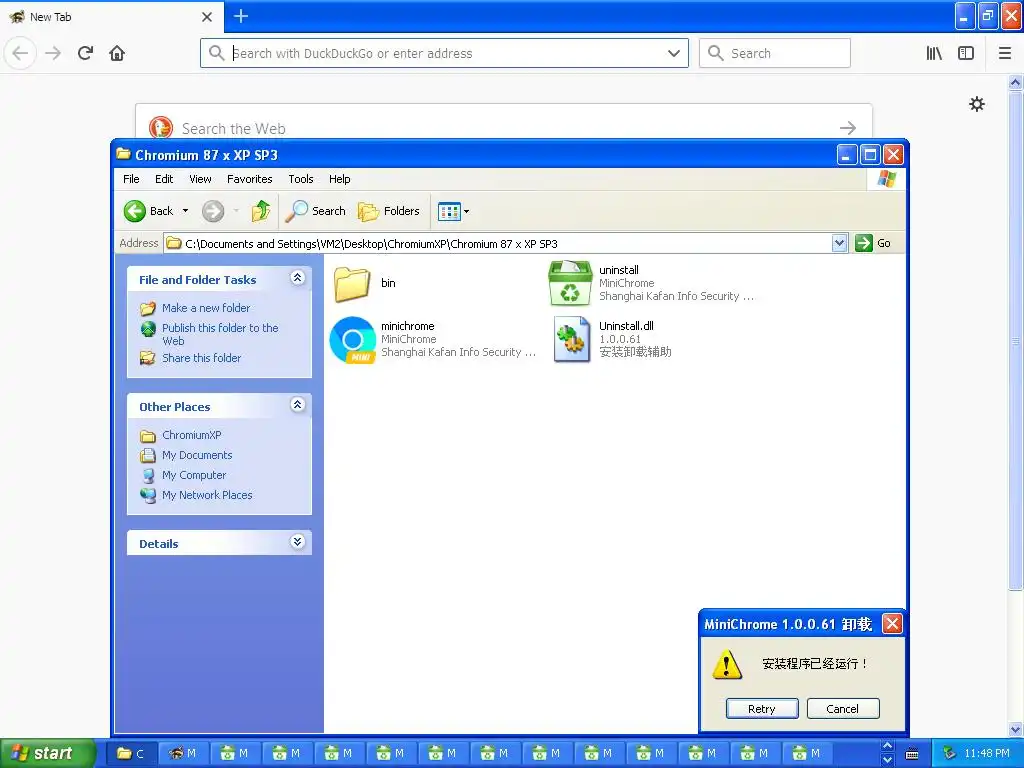
Task: Open a new browser tab
Action: (x=241, y=16)
